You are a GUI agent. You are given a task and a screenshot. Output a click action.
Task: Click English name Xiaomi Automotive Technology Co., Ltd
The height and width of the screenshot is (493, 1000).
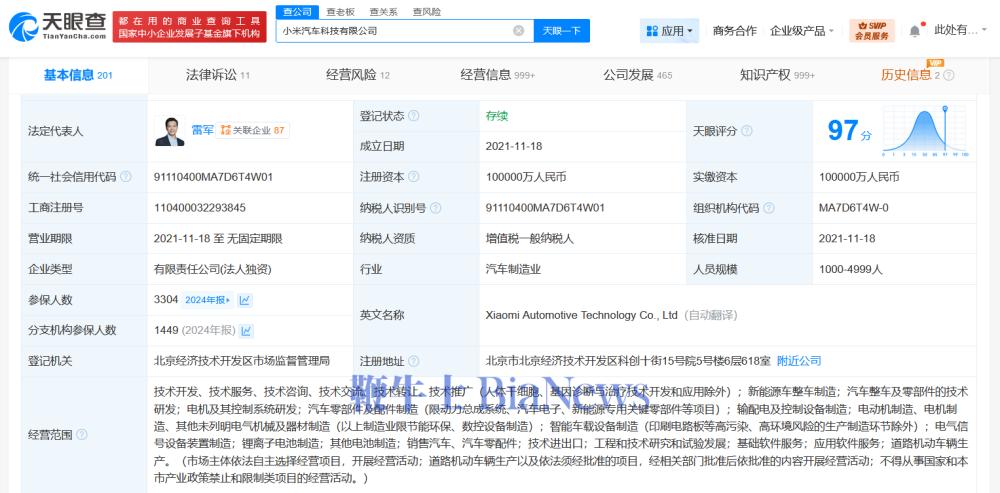coord(582,315)
